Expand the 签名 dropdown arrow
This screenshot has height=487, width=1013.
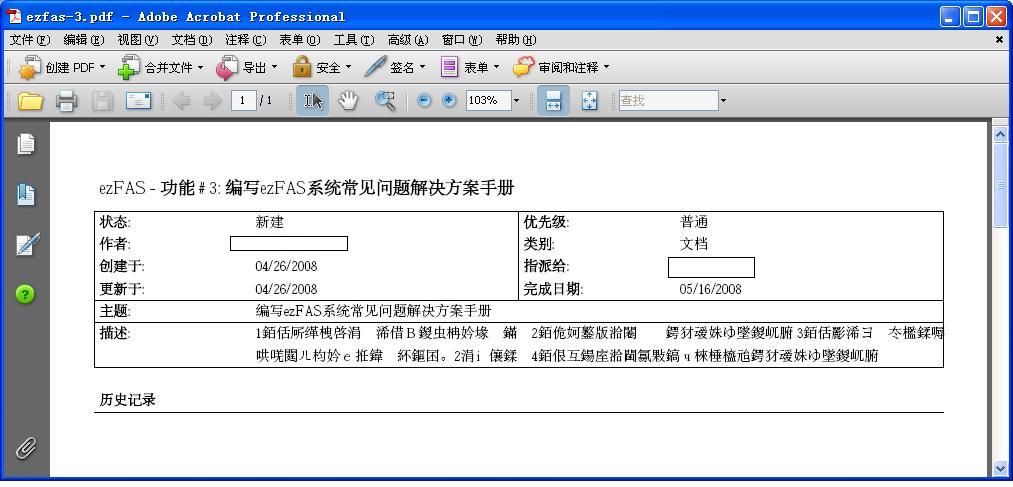(x=422, y=67)
